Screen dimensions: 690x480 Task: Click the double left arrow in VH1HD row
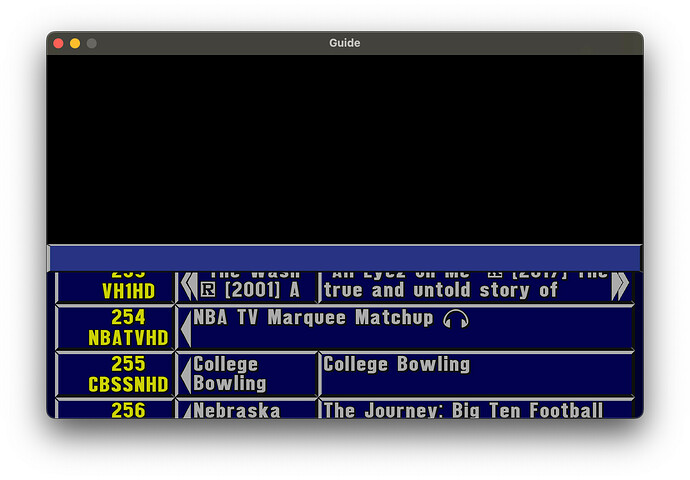[188, 288]
